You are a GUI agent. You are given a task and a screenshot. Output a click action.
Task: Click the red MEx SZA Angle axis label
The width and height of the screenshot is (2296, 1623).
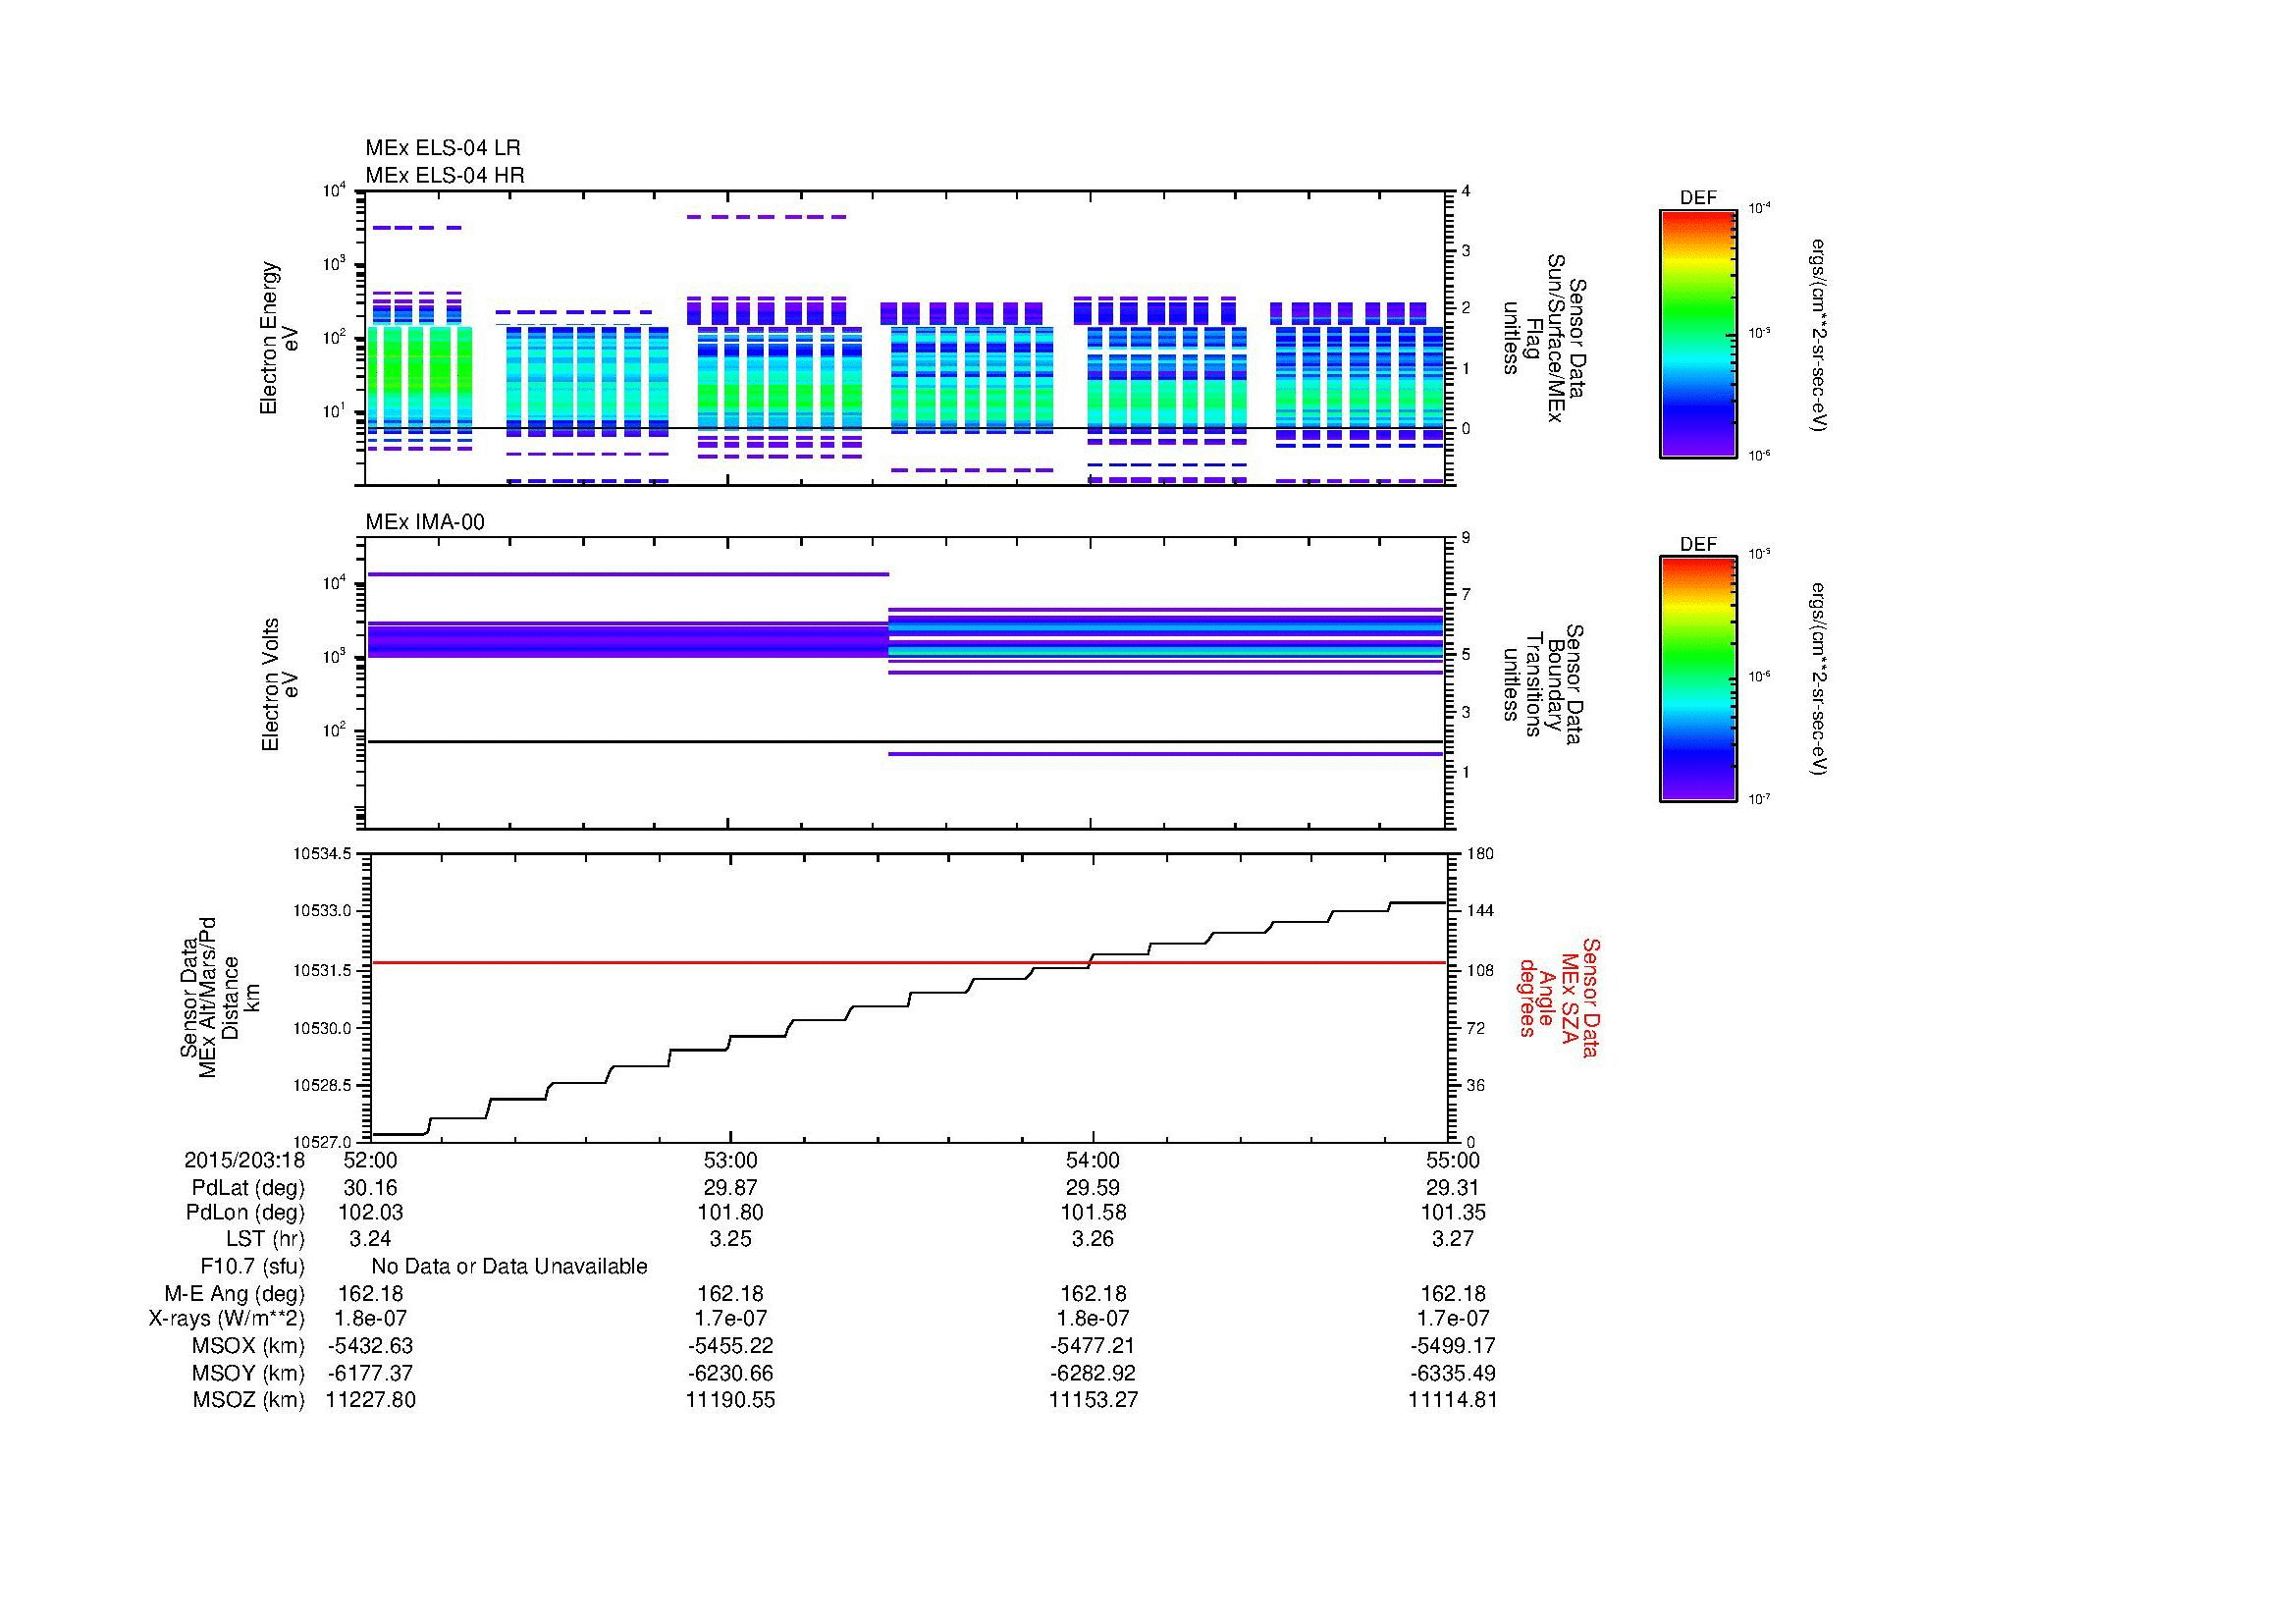(1558, 997)
